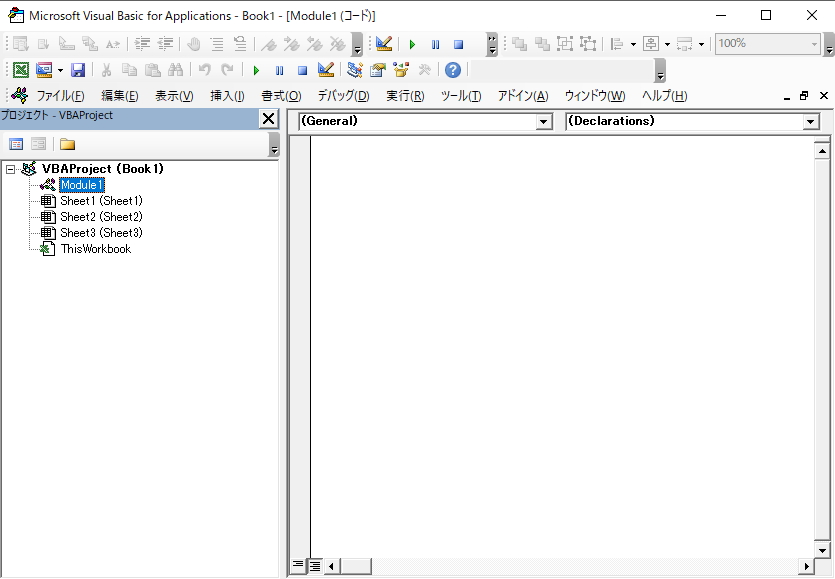
Task: Click the Bring to Front icon
Action: coord(519,44)
